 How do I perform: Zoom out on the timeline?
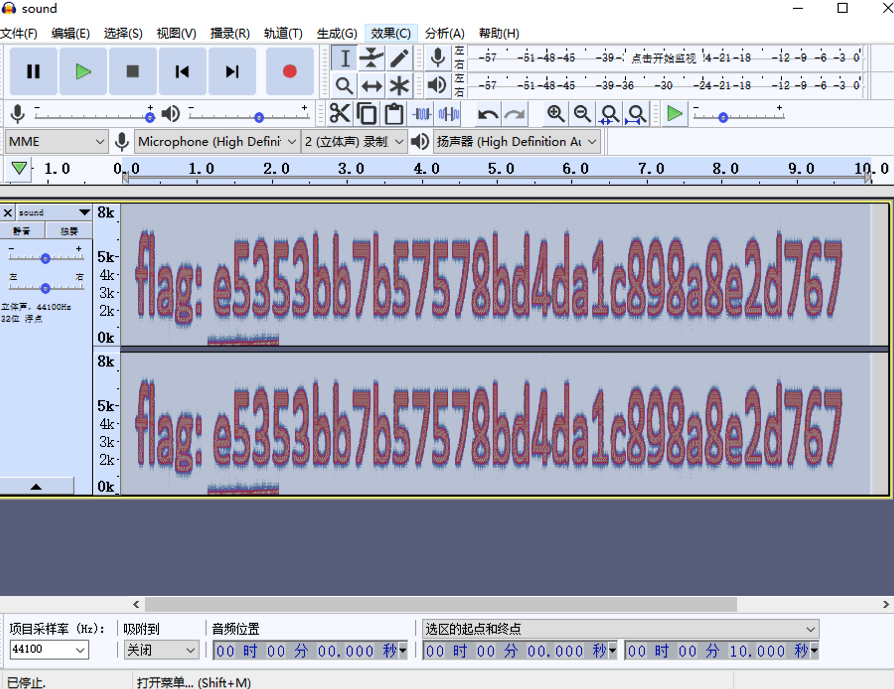[x=582, y=114]
